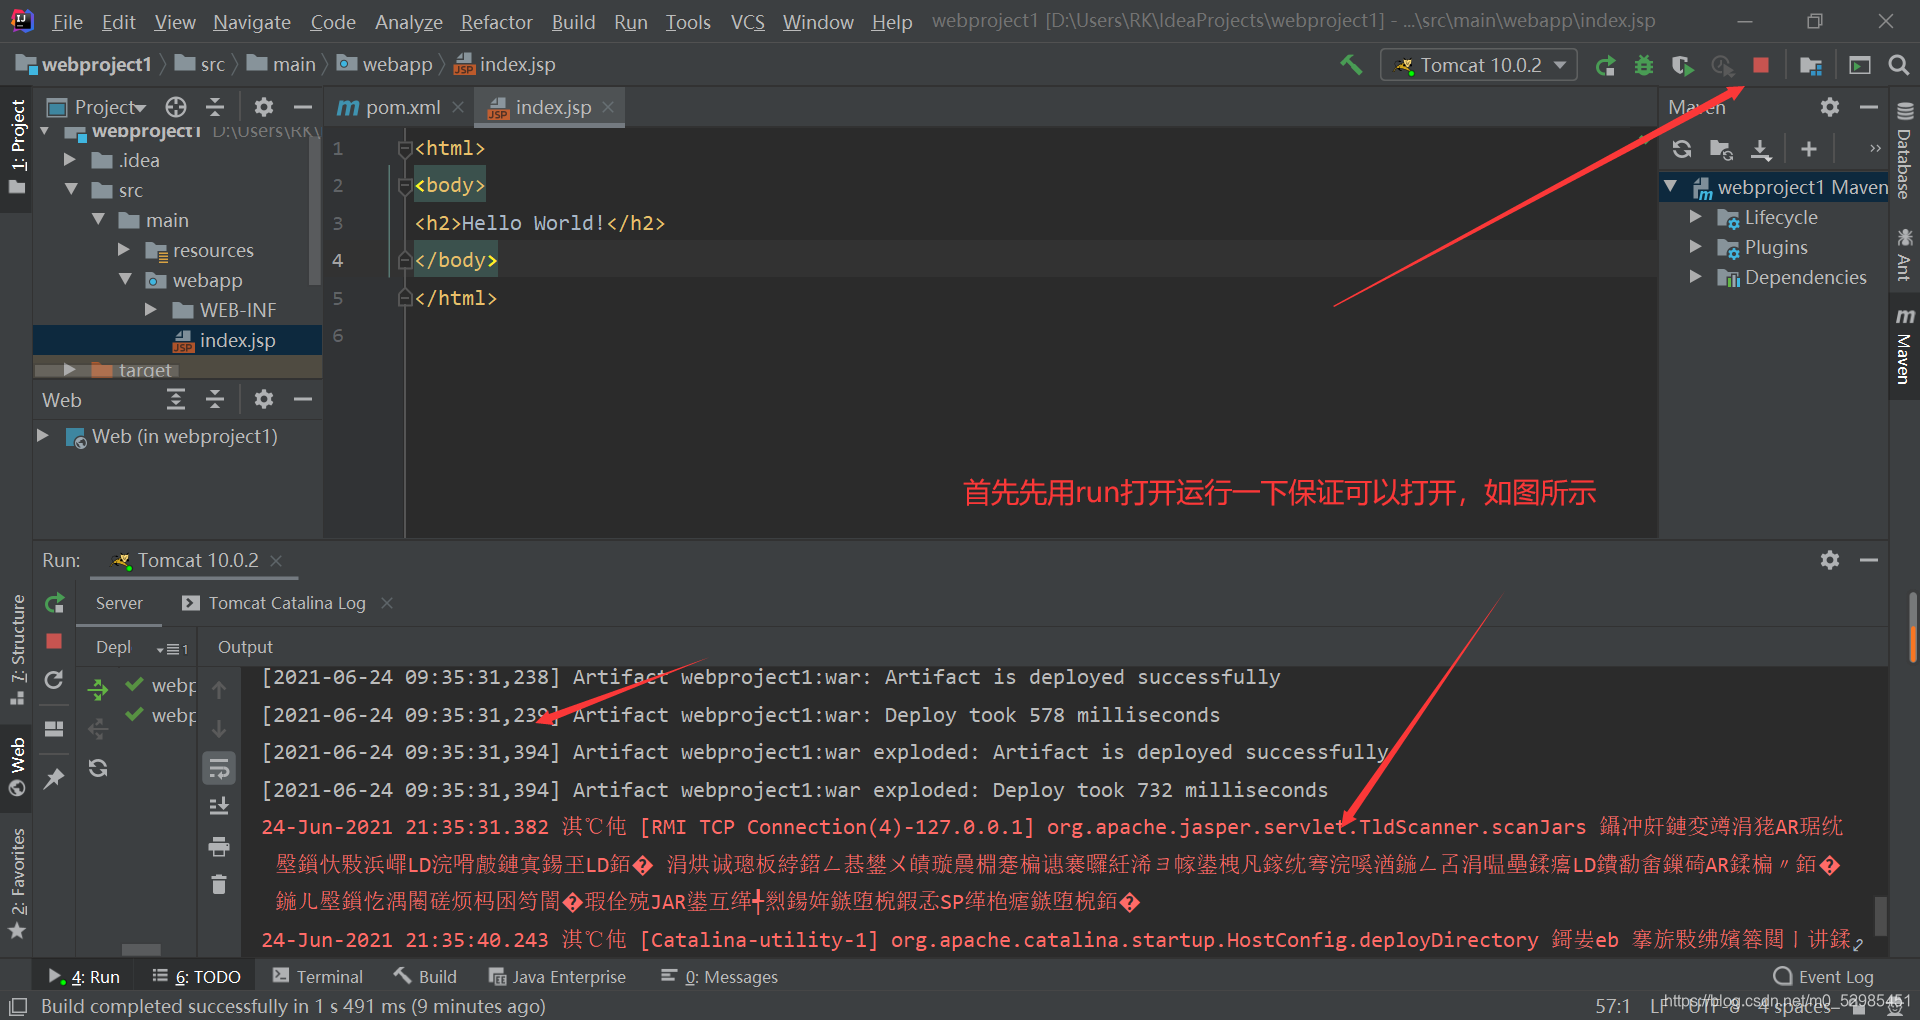1920x1020 pixels.
Task: Click the Debug bug icon in toolbar
Action: (1644, 65)
